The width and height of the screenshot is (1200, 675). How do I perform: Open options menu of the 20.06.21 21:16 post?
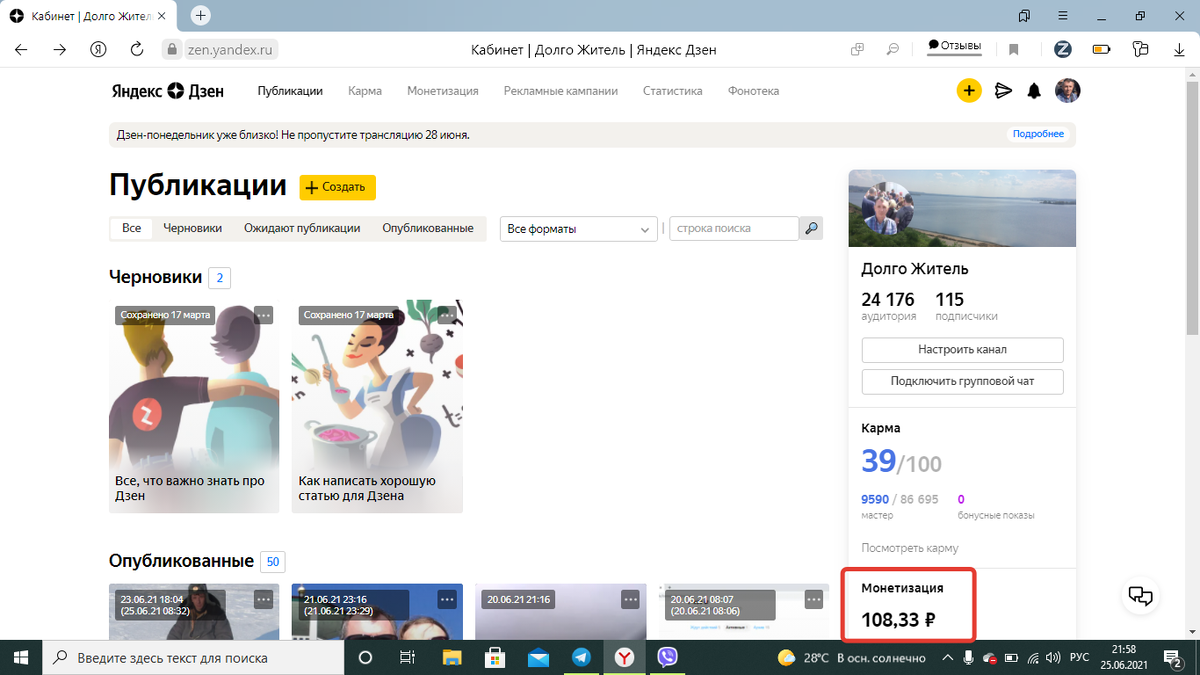(x=630, y=599)
